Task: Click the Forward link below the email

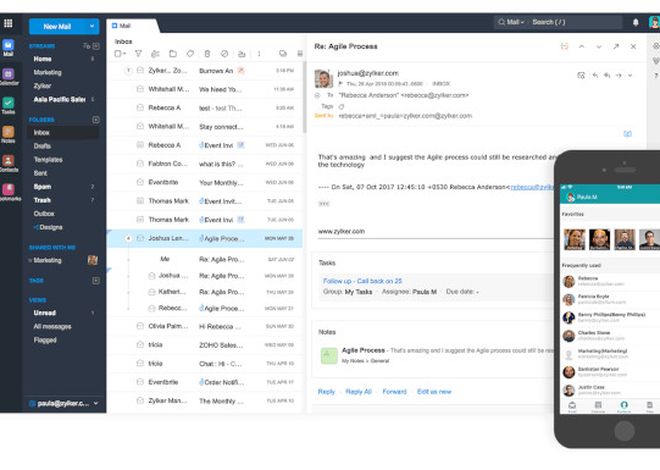Action: point(394,392)
